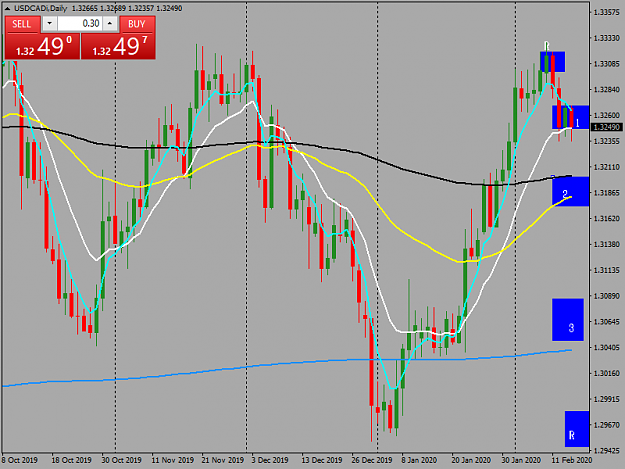Click the 11 Nov 2019 date label
This screenshot has width=625, height=469.
click(x=172, y=460)
